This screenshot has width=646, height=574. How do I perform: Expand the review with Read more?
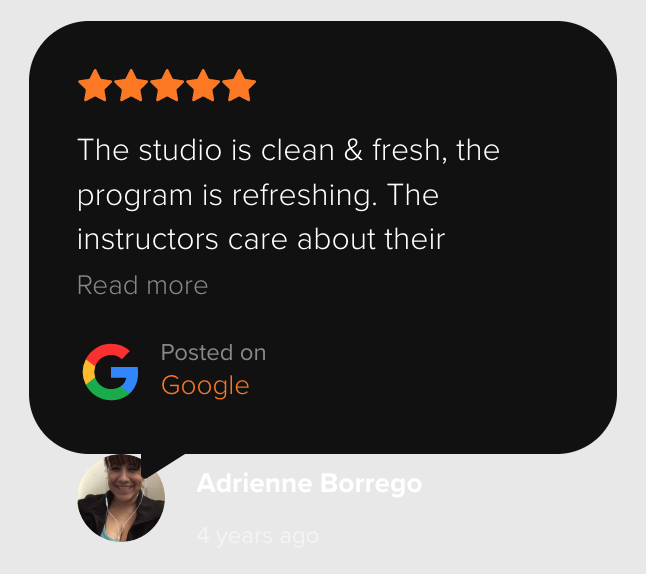tap(143, 285)
